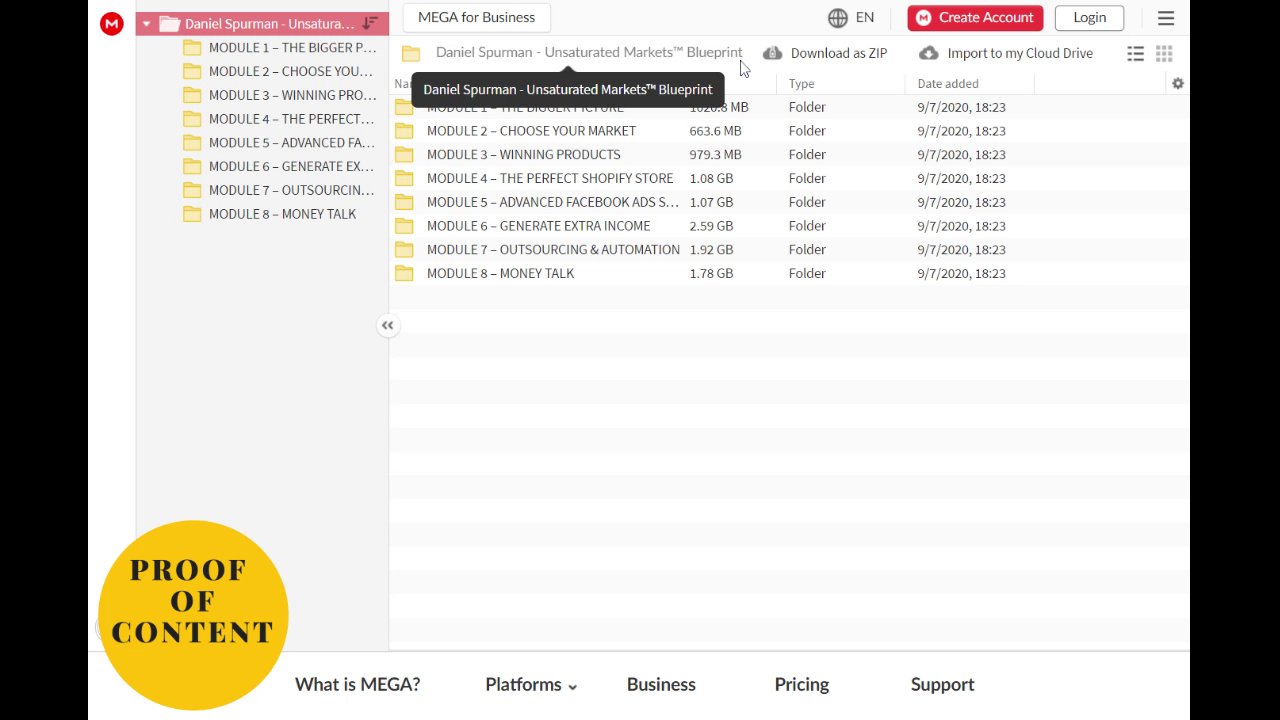Select MODULE 4 – THE PERFECT... in sidebar tree

pos(291,119)
